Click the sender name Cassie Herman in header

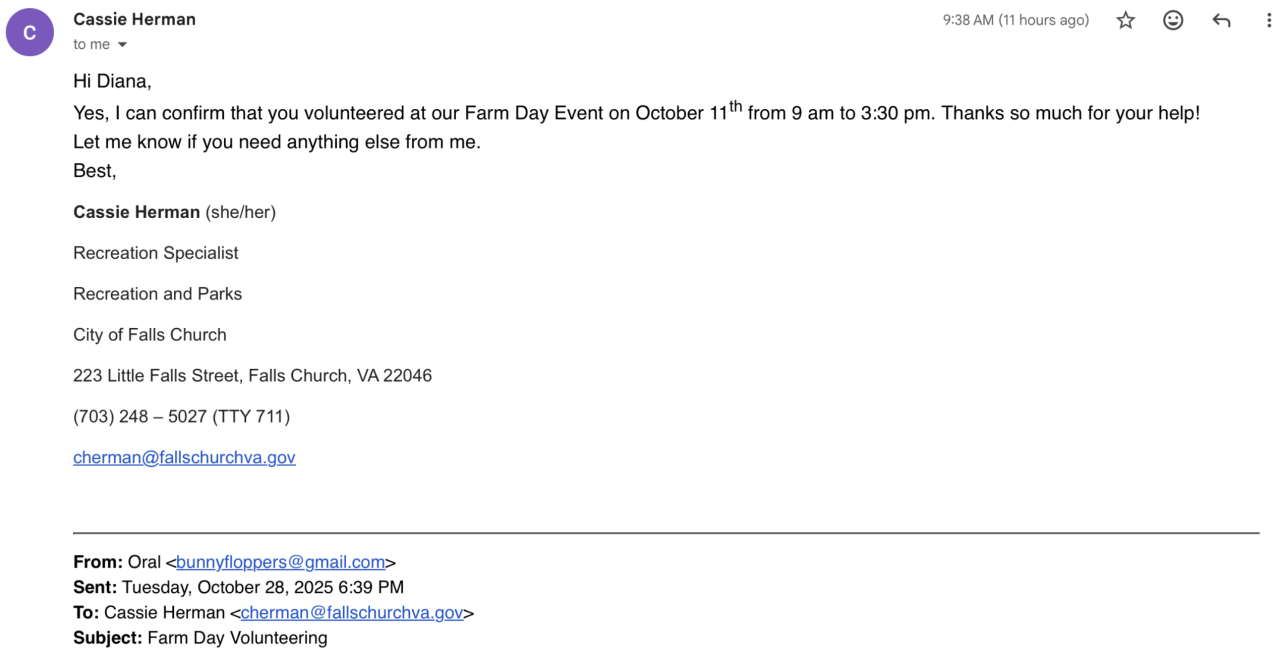pos(134,19)
